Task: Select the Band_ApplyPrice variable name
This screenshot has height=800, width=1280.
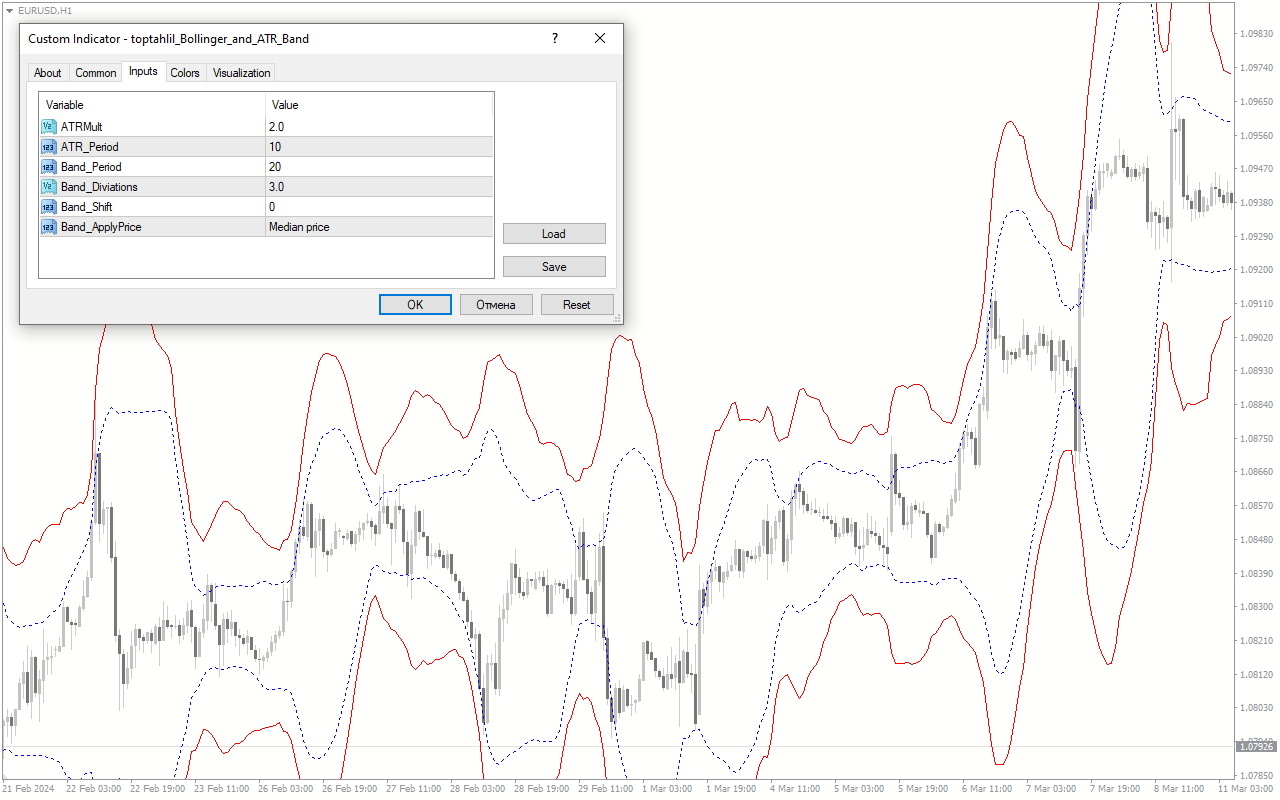Action: (101, 227)
